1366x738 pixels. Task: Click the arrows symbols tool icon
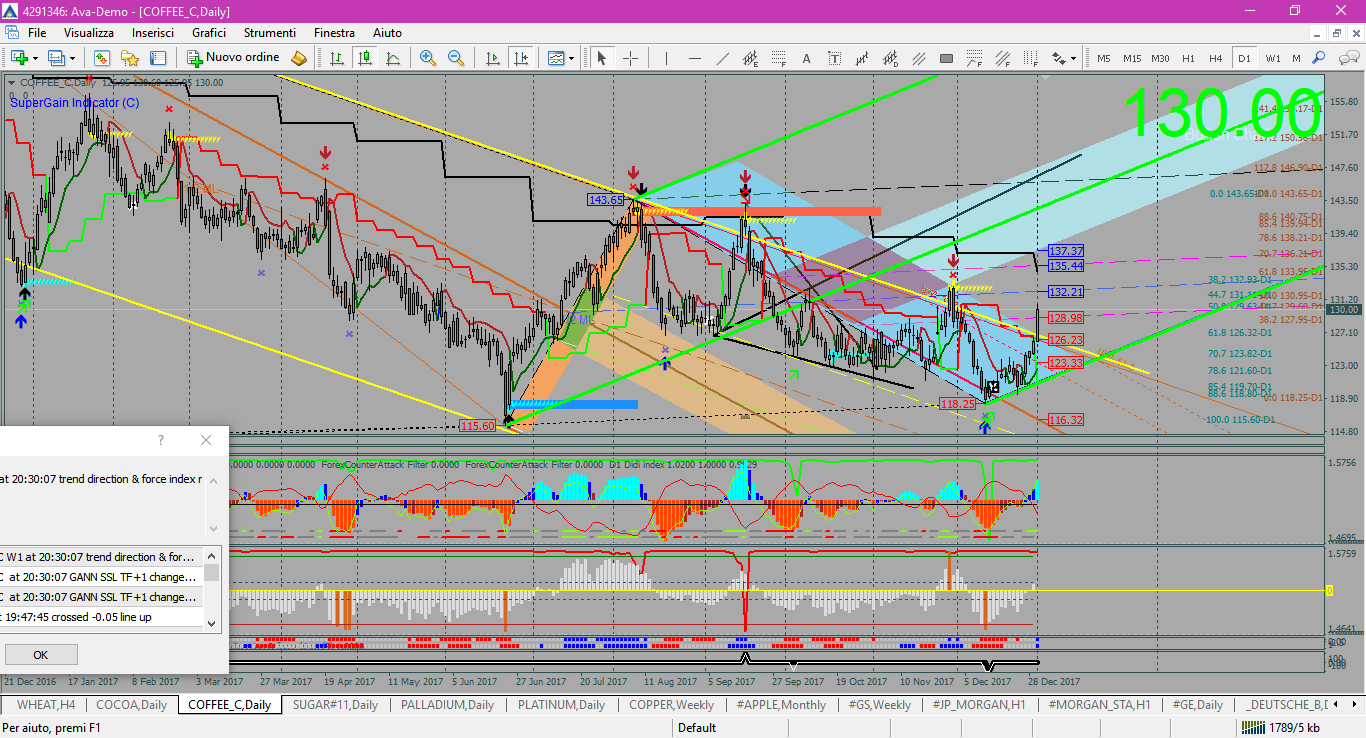coord(1058,58)
